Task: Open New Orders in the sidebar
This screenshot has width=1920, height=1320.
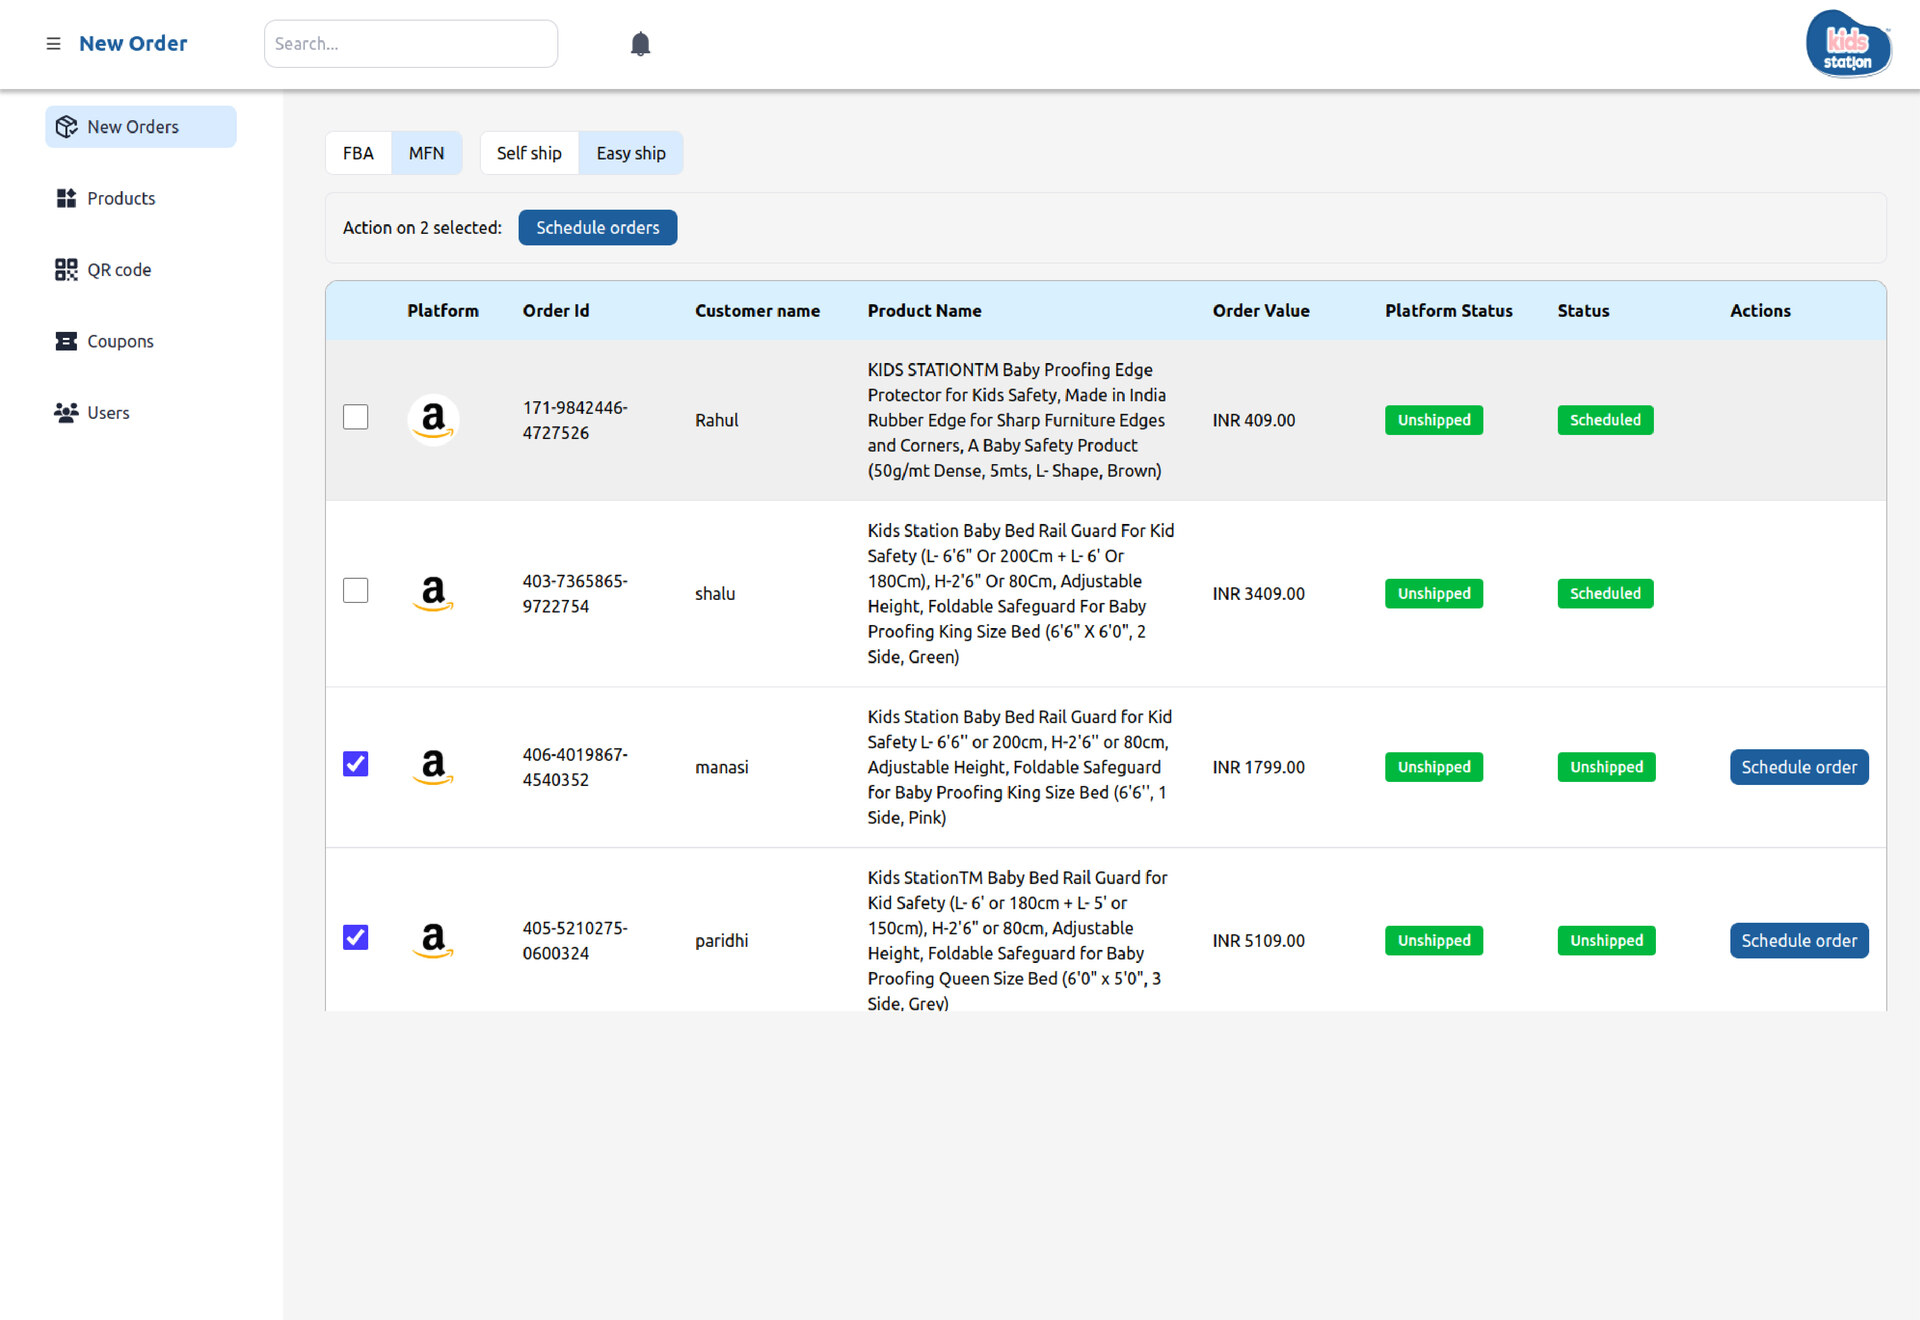Action: pos(141,127)
